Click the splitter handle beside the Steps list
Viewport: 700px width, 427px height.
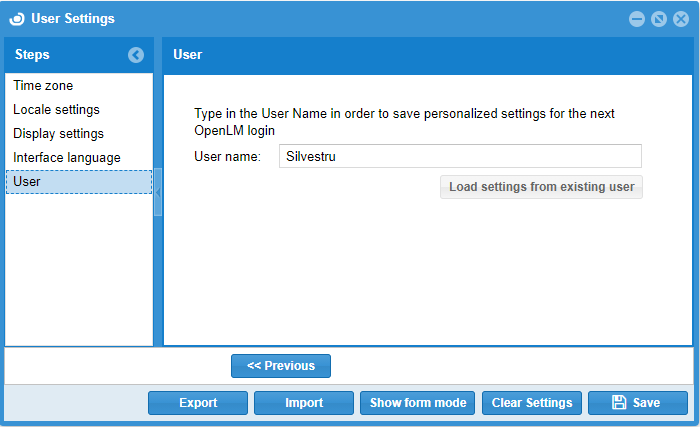[157, 193]
